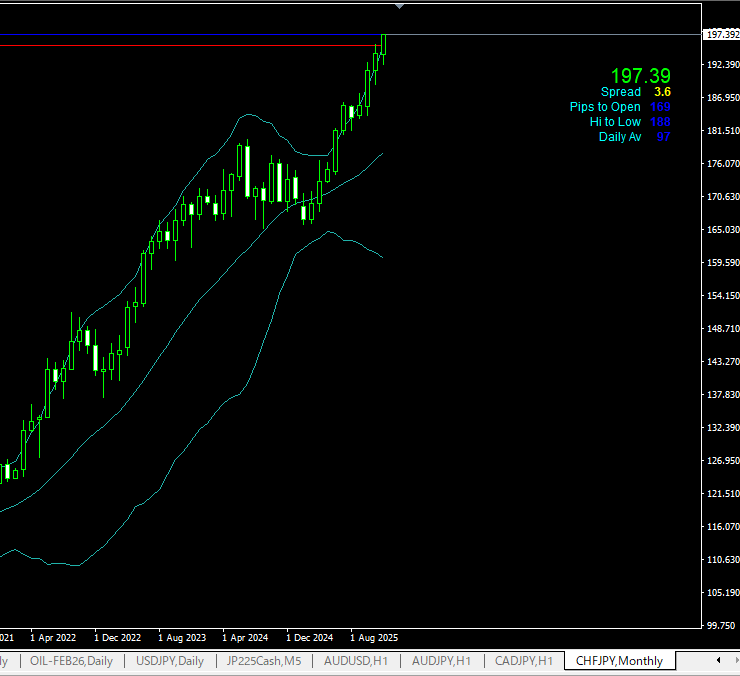Viewport: 740px width, 676px height.
Task: Click the Spread indicator label
Action: [x=620, y=92]
